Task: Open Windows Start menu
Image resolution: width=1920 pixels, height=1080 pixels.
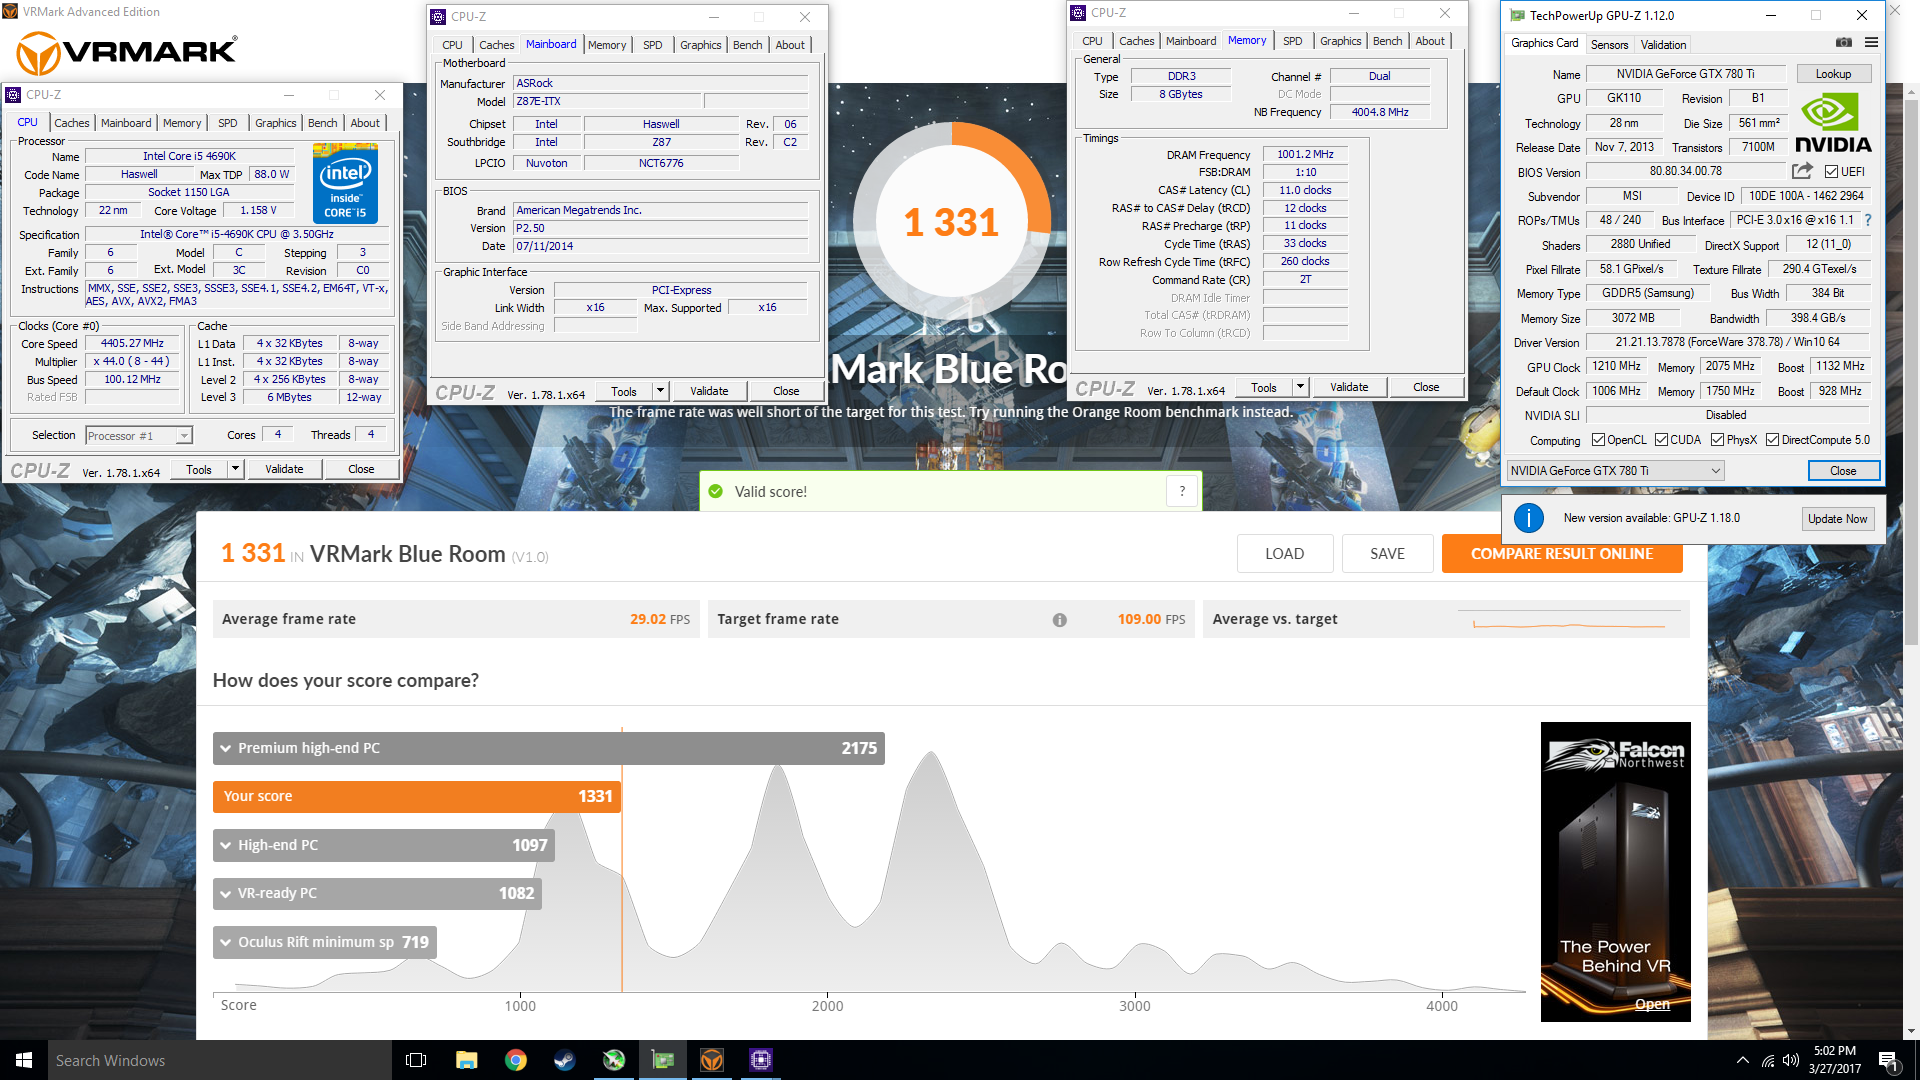Action: tap(24, 1060)
